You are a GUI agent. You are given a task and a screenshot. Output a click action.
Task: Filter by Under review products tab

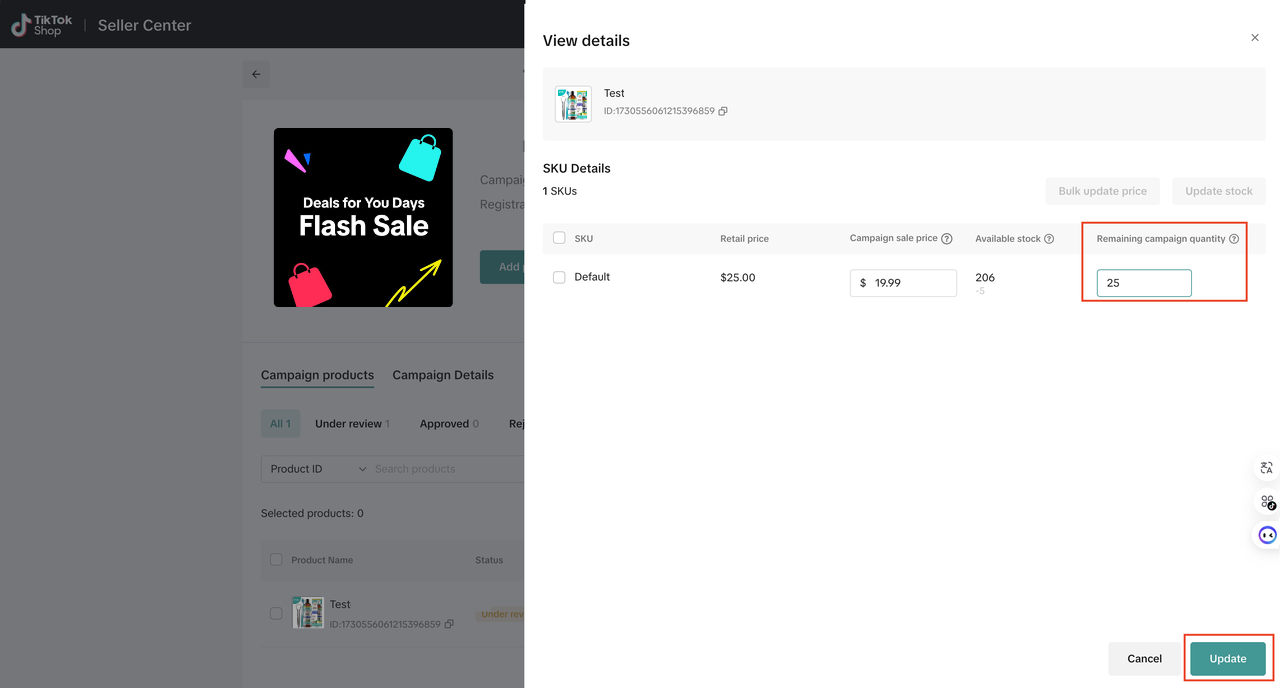pyautogui.click(x=351, y=424)
